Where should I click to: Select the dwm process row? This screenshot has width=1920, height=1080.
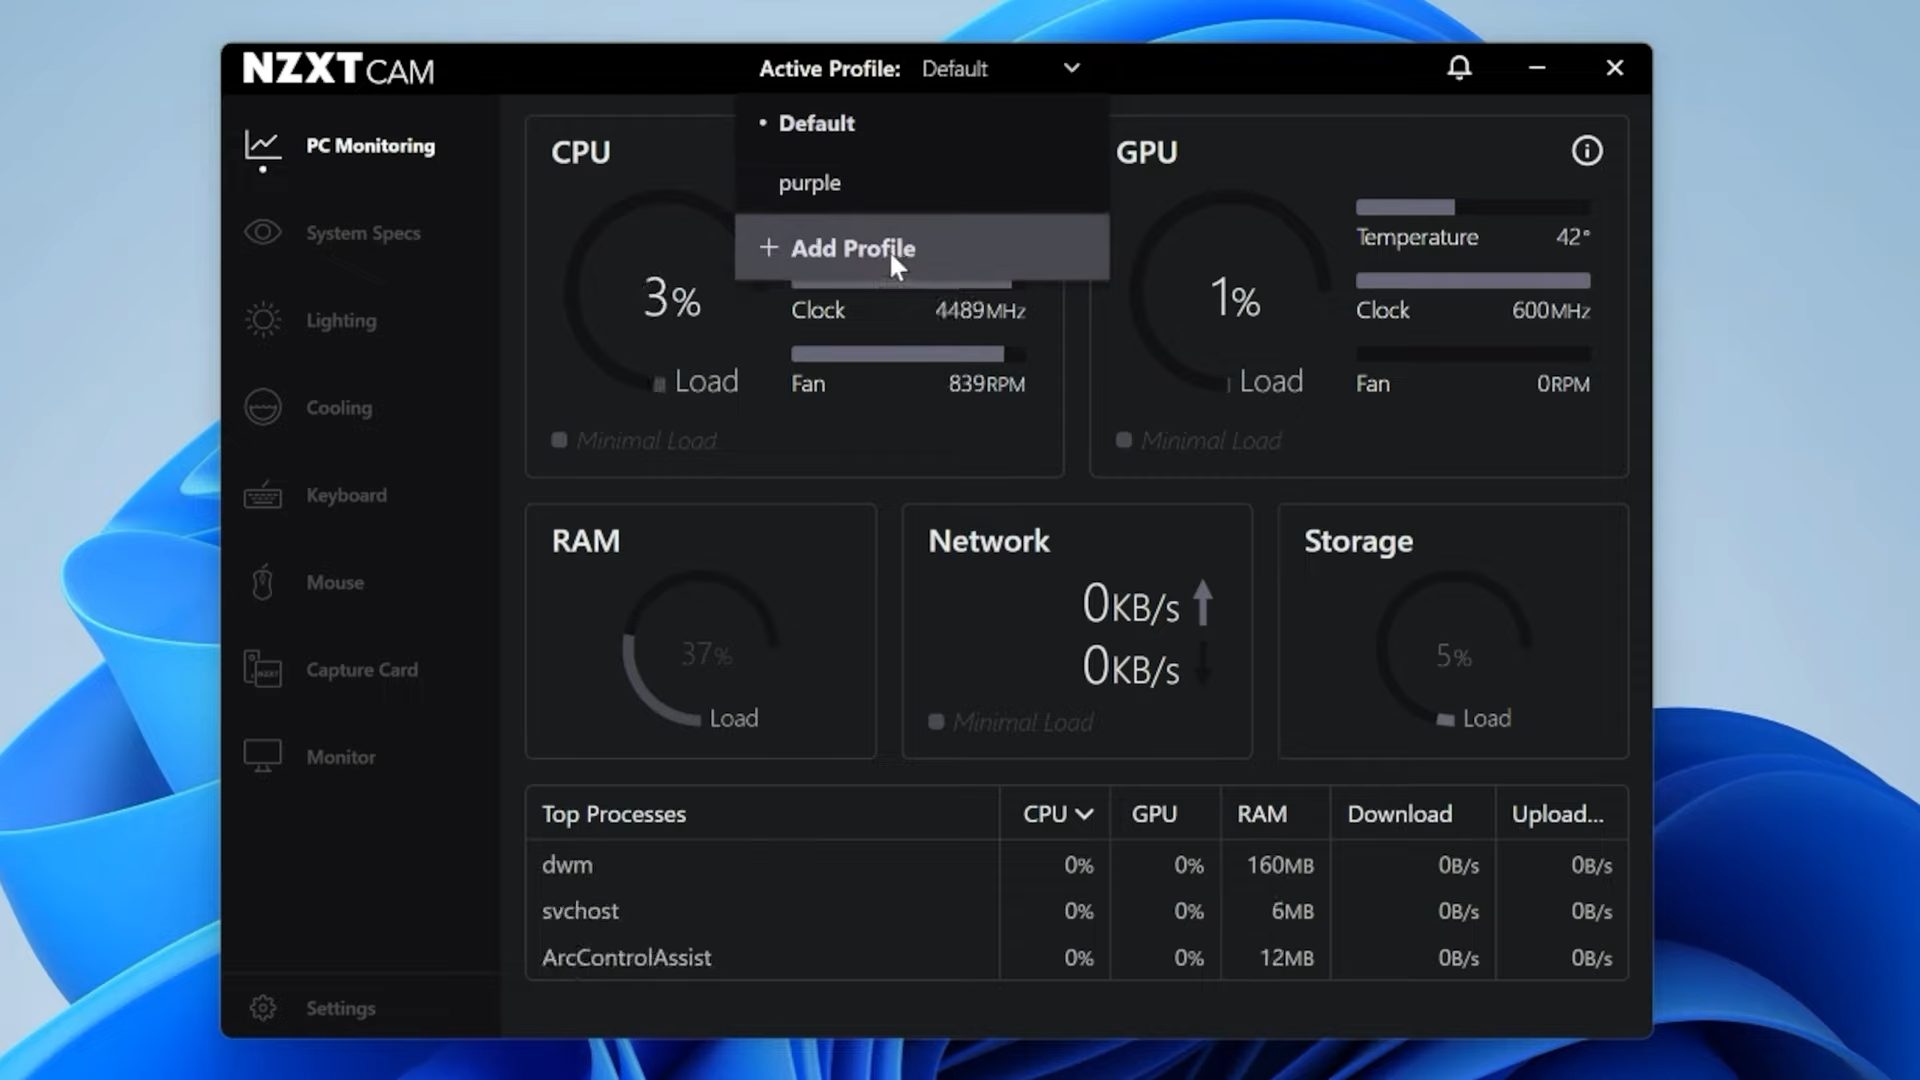point(1077,865)
